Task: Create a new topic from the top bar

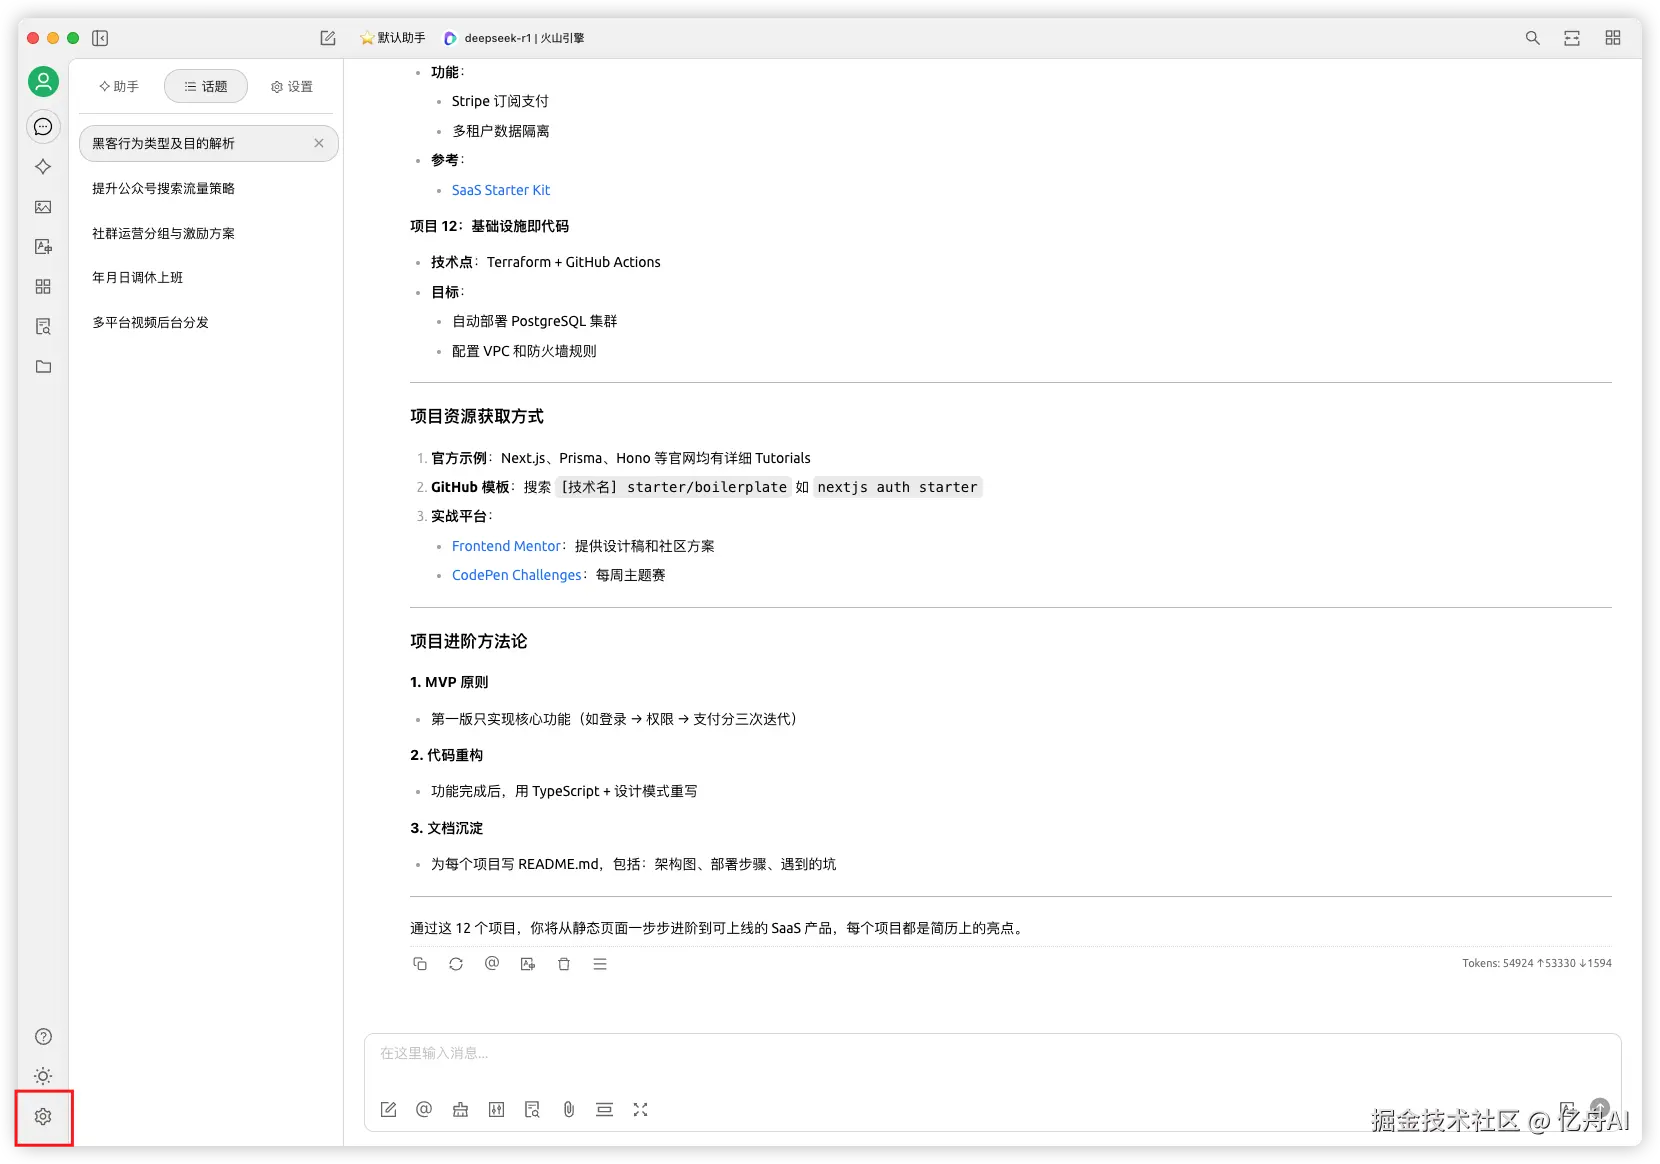Action: [328, 38]
